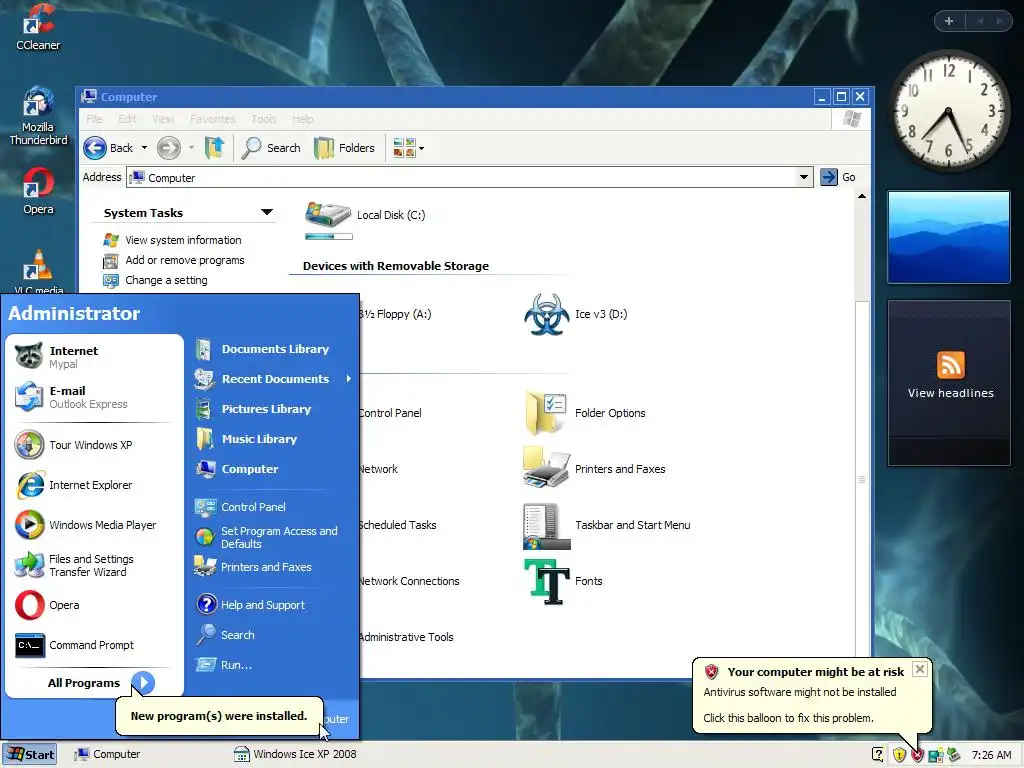Image resolution: width=1024 pixels, height=768 pixels.
Task: Click red security shield tray icon
Action: point(918,755)
